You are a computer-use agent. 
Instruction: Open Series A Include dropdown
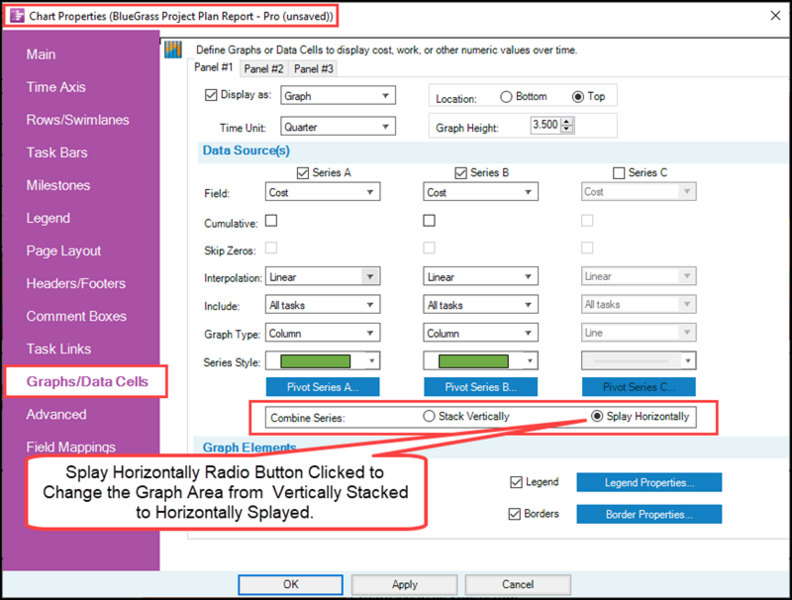point(323,305)
